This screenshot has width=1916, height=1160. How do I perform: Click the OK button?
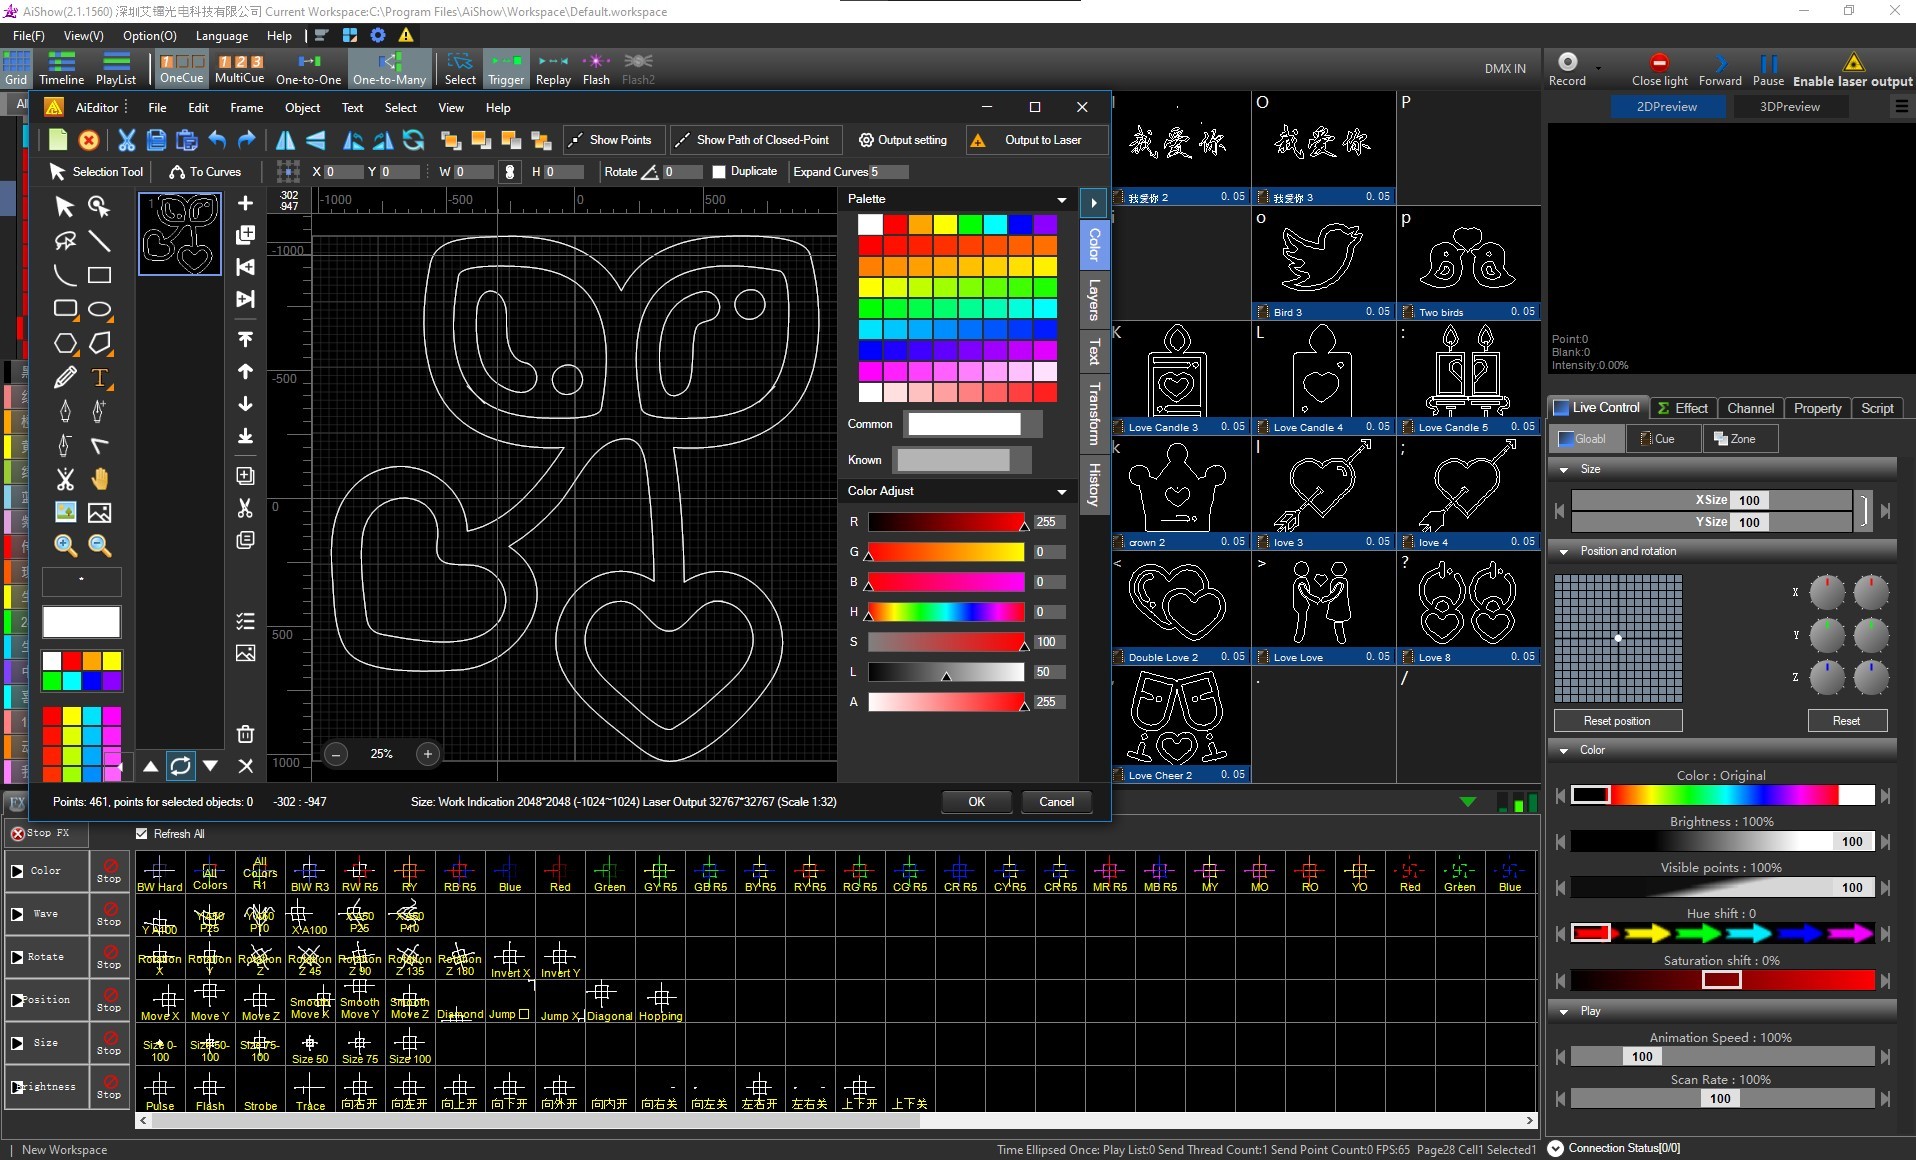tap(976, 802)
